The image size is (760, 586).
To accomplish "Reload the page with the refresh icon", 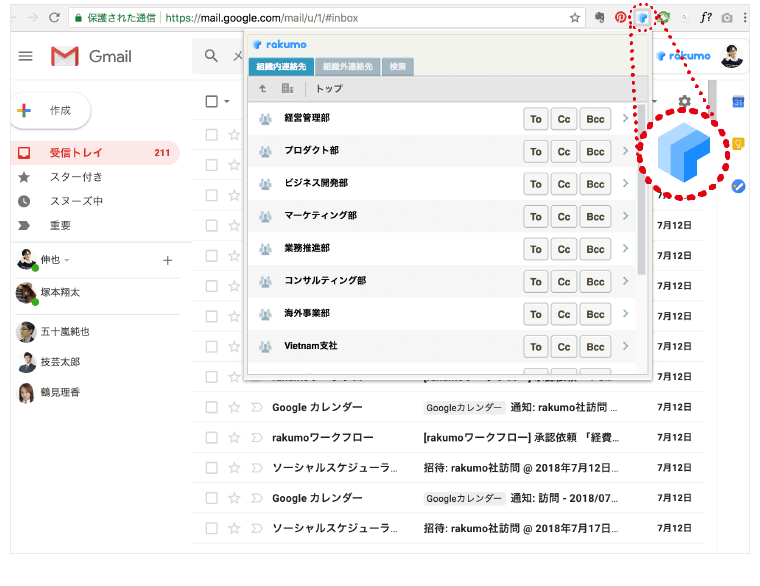I will pyautogui.click(x=54, y=18).
